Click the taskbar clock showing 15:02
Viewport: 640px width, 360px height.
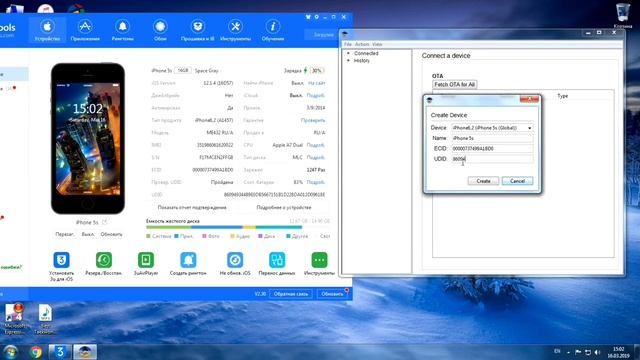coord(618,352)
